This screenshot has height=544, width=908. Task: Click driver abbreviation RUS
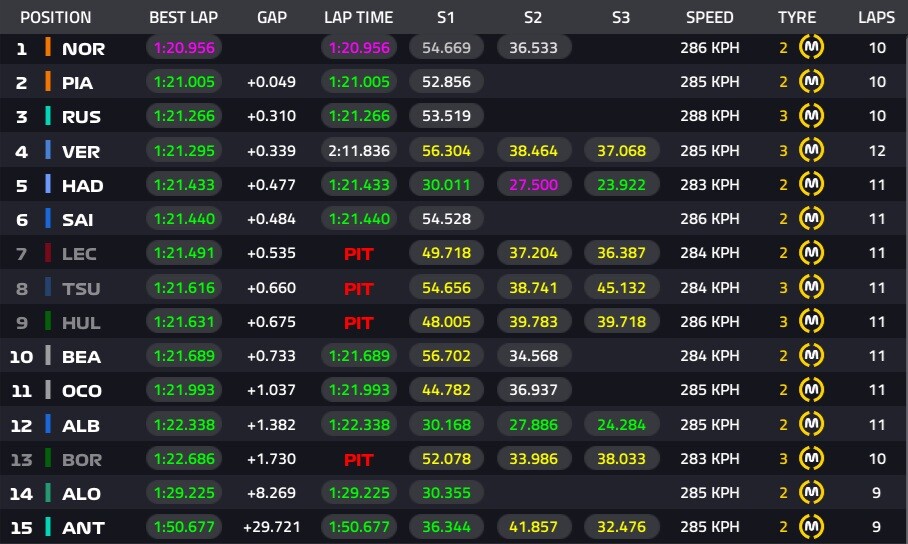[x=81, y=116]
